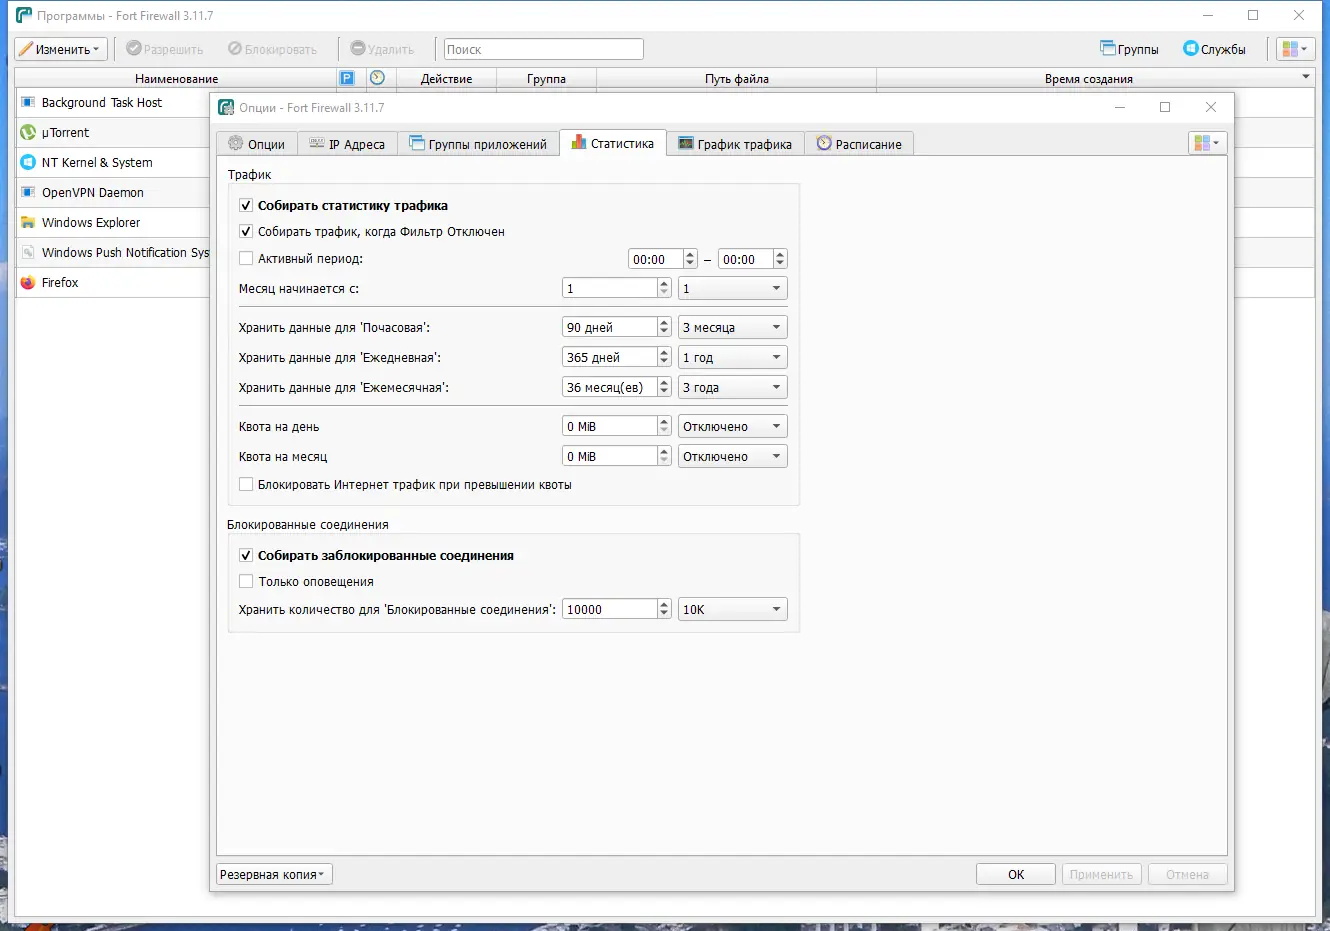Click the 'Блокировать' block toolbar button
This screenshot has width=1330, height=931.
[x=272, y=49]
